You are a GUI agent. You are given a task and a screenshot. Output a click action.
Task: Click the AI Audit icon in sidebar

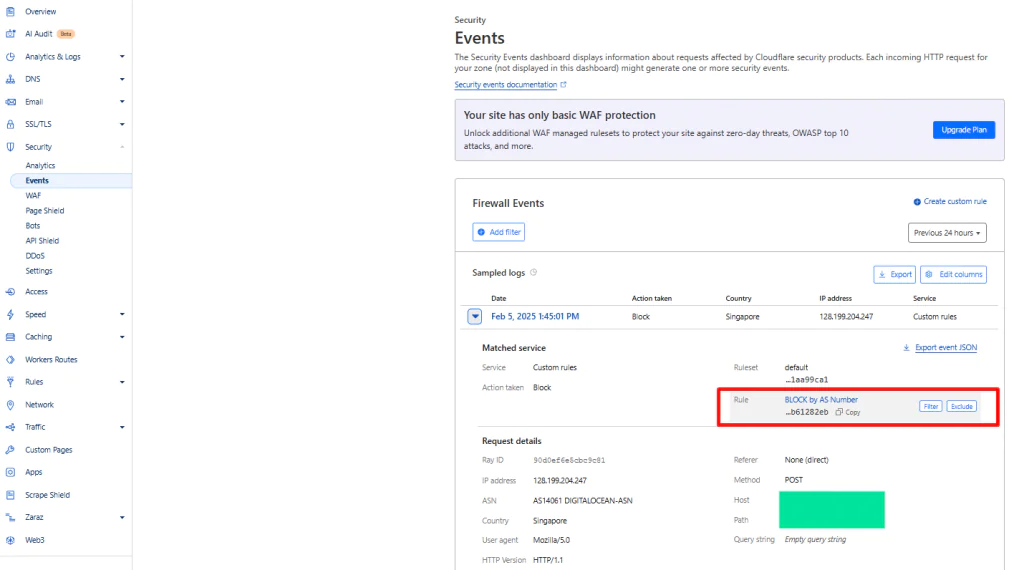tap(10, 34)
